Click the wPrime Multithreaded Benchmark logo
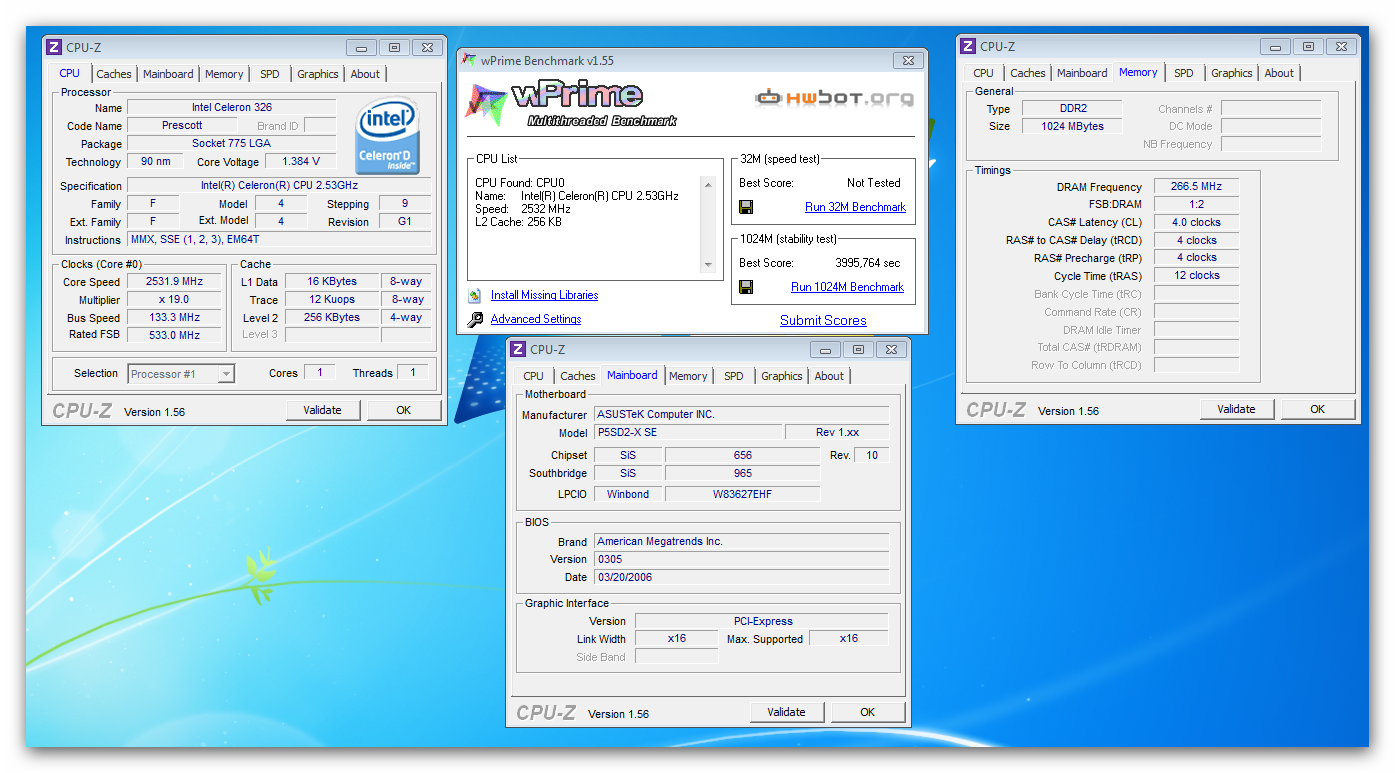The width and height of the screenshot is (1395, 773). 573,105
